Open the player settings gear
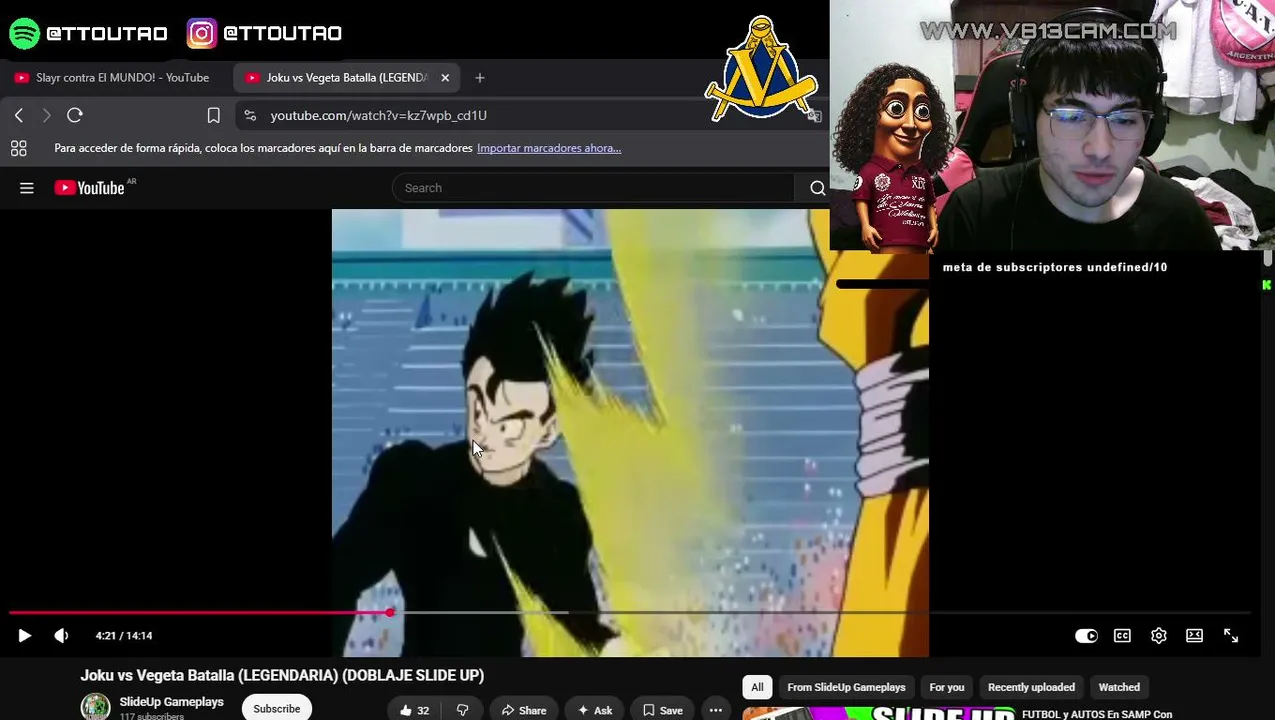Screen dimensions: 1275x720 click(1158, 635)
